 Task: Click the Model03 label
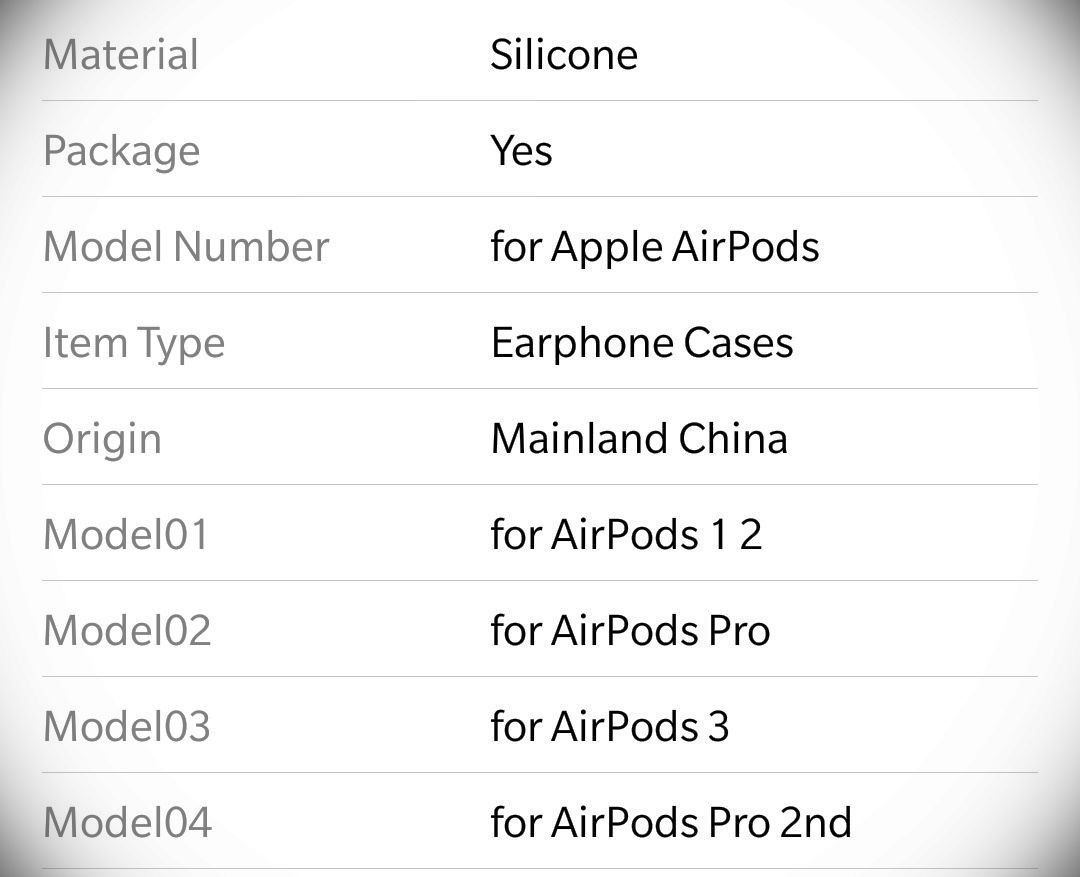127,726
